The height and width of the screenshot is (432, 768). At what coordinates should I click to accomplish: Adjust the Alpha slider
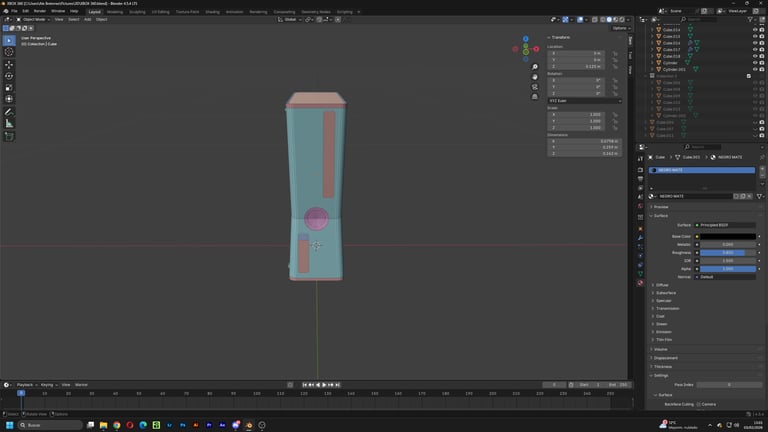point(727,269)
